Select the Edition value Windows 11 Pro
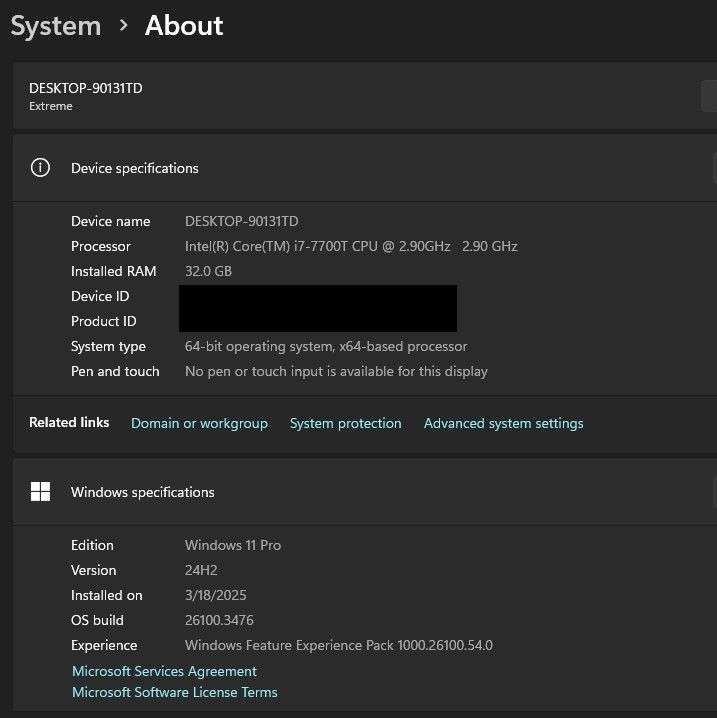 [x=233, y=545]
